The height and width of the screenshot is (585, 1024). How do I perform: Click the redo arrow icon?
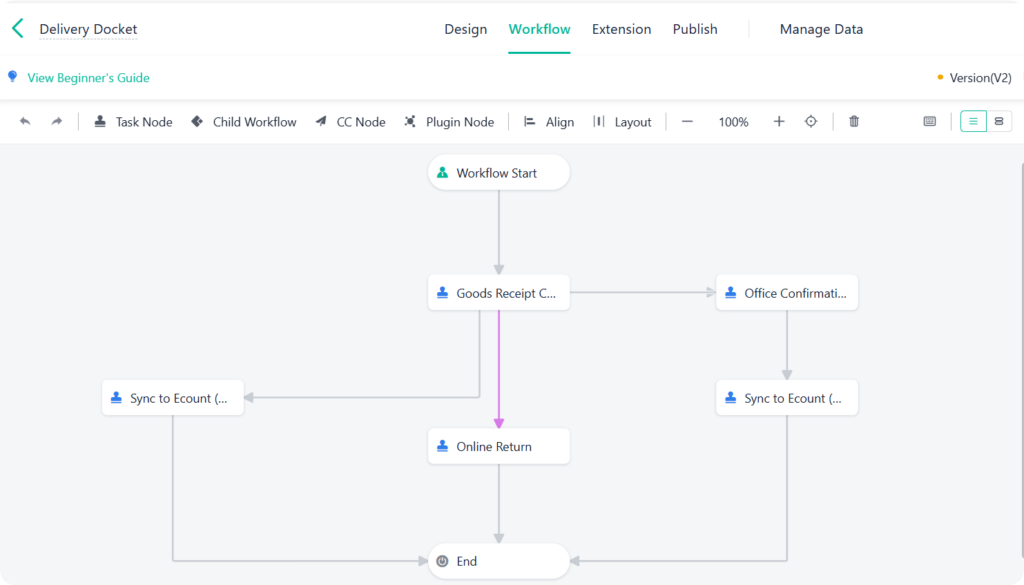click(x=57, y=122)
